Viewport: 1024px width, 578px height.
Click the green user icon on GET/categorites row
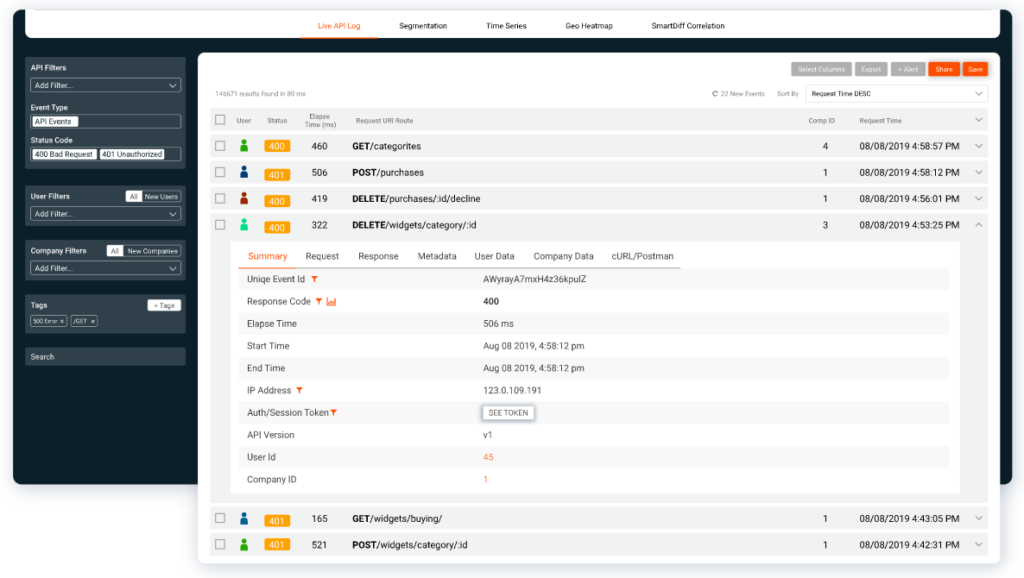pos(245,146)
